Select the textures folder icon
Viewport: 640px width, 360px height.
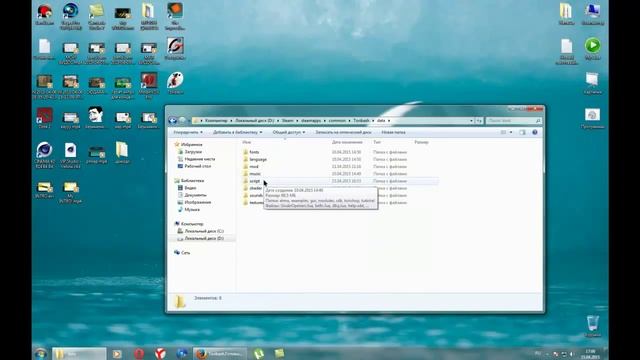click(x=246, y=202)
